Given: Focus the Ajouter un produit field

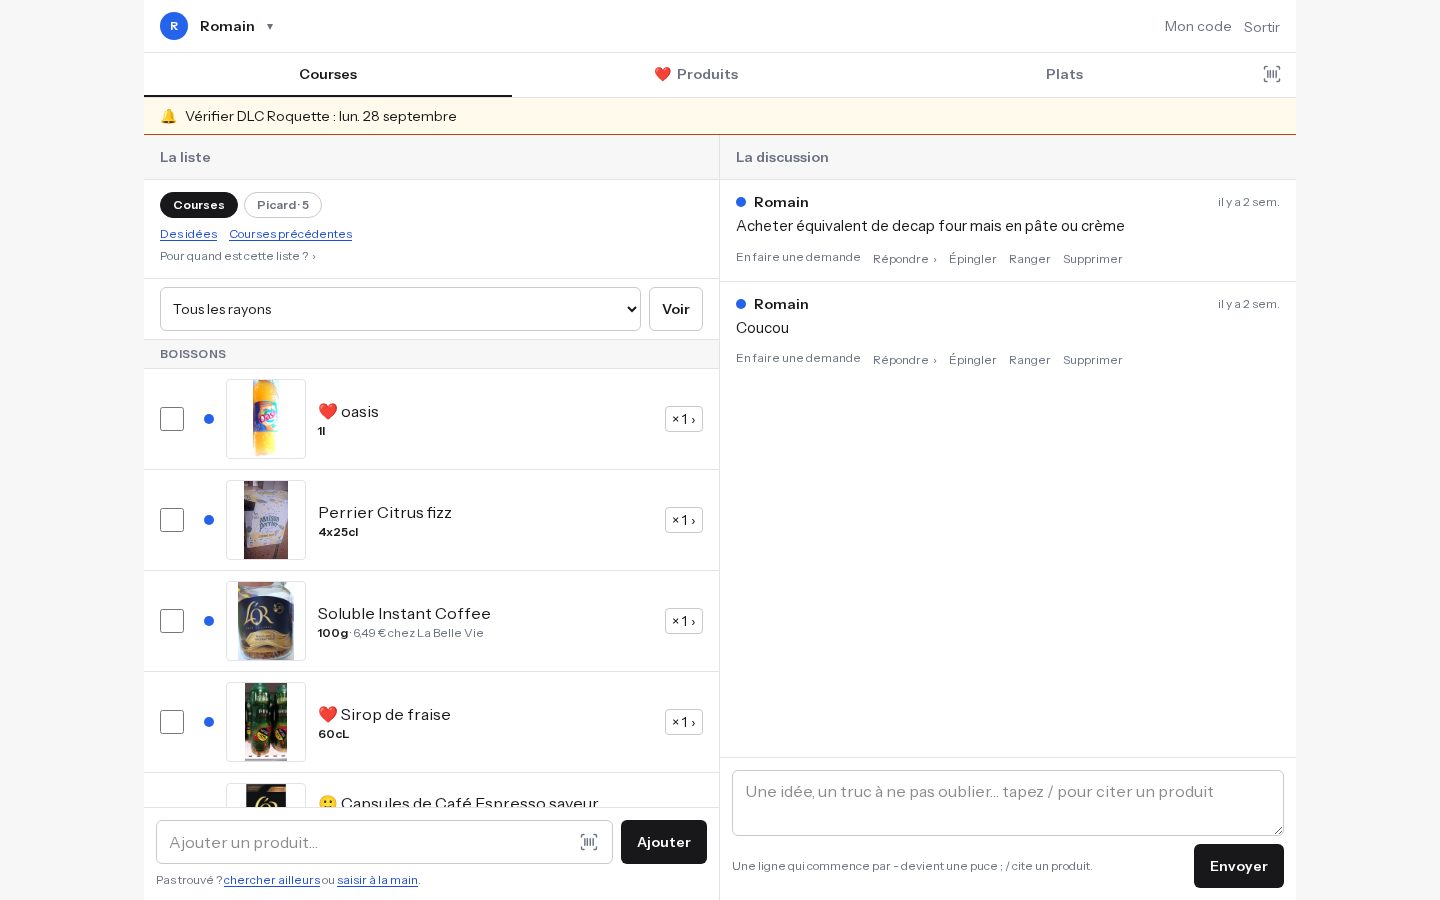Looking at the screenshot, I should point(384,842).
